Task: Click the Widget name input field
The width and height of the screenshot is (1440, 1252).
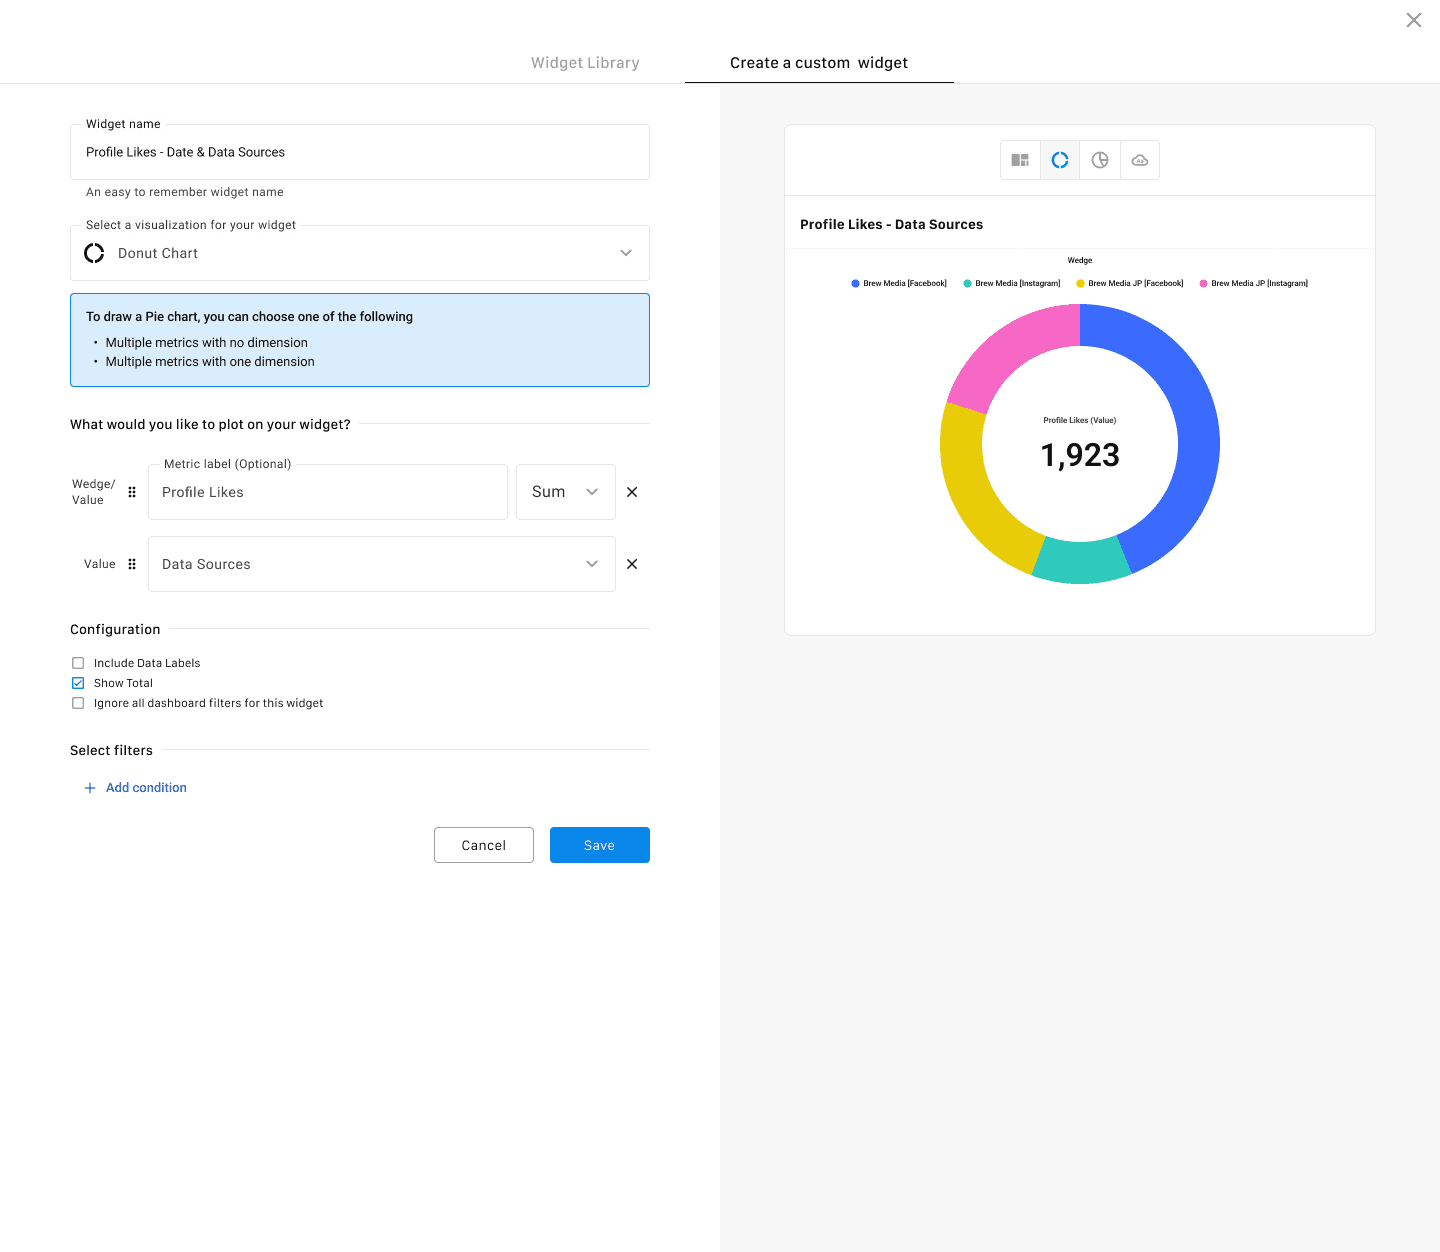Action: (360, 152)
